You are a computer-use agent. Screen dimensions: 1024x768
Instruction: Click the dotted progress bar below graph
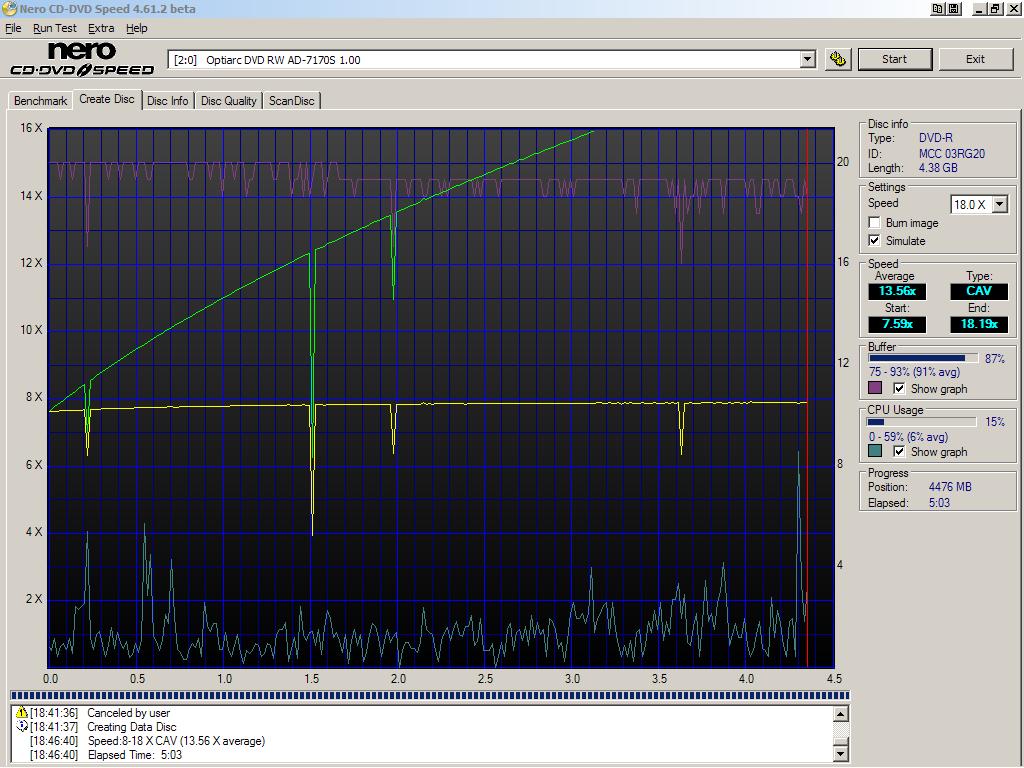pyautogui.click(x=430, y=696)
